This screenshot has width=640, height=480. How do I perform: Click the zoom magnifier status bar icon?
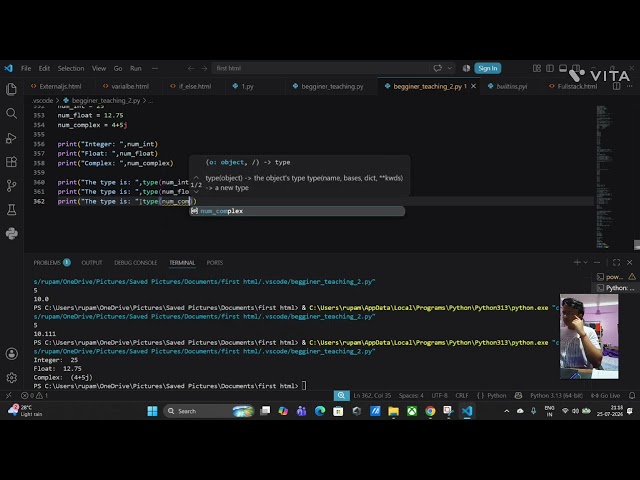click(341, 396)
